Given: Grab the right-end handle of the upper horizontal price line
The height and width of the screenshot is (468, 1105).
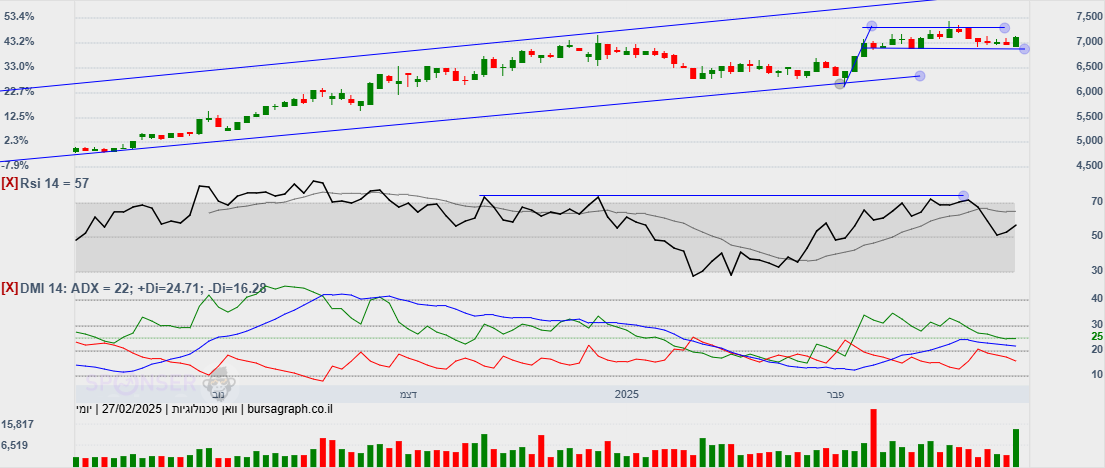Looking at the screenshot, I should (x=1004, y=27).
